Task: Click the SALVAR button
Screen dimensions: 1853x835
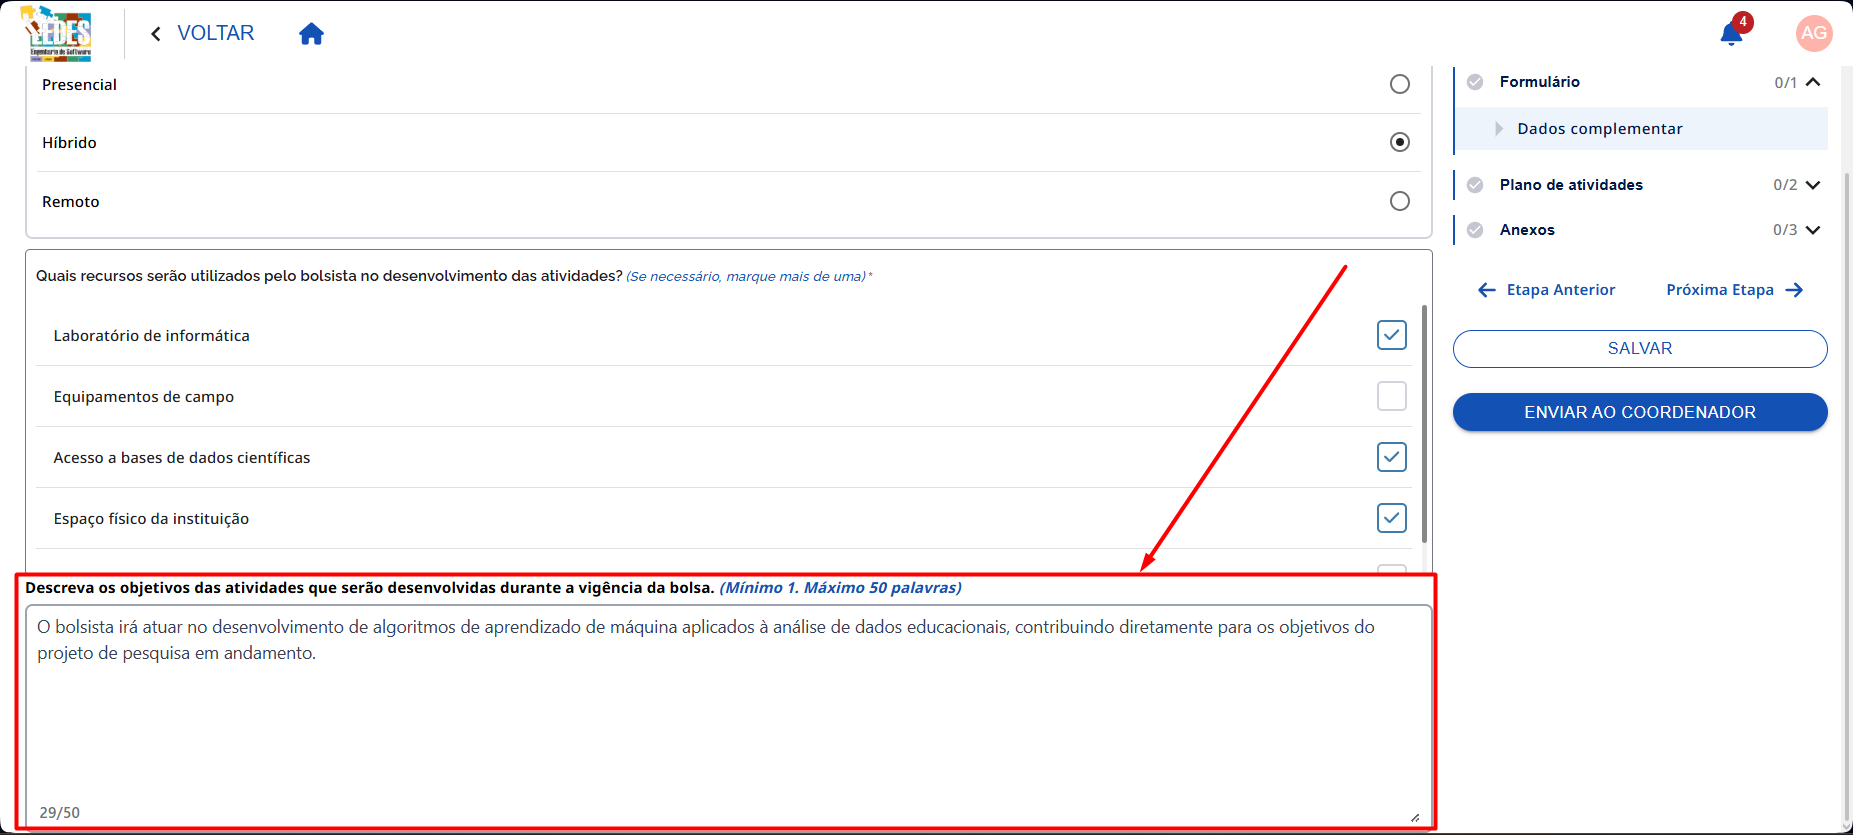Action: click(x=1640, y=349)
